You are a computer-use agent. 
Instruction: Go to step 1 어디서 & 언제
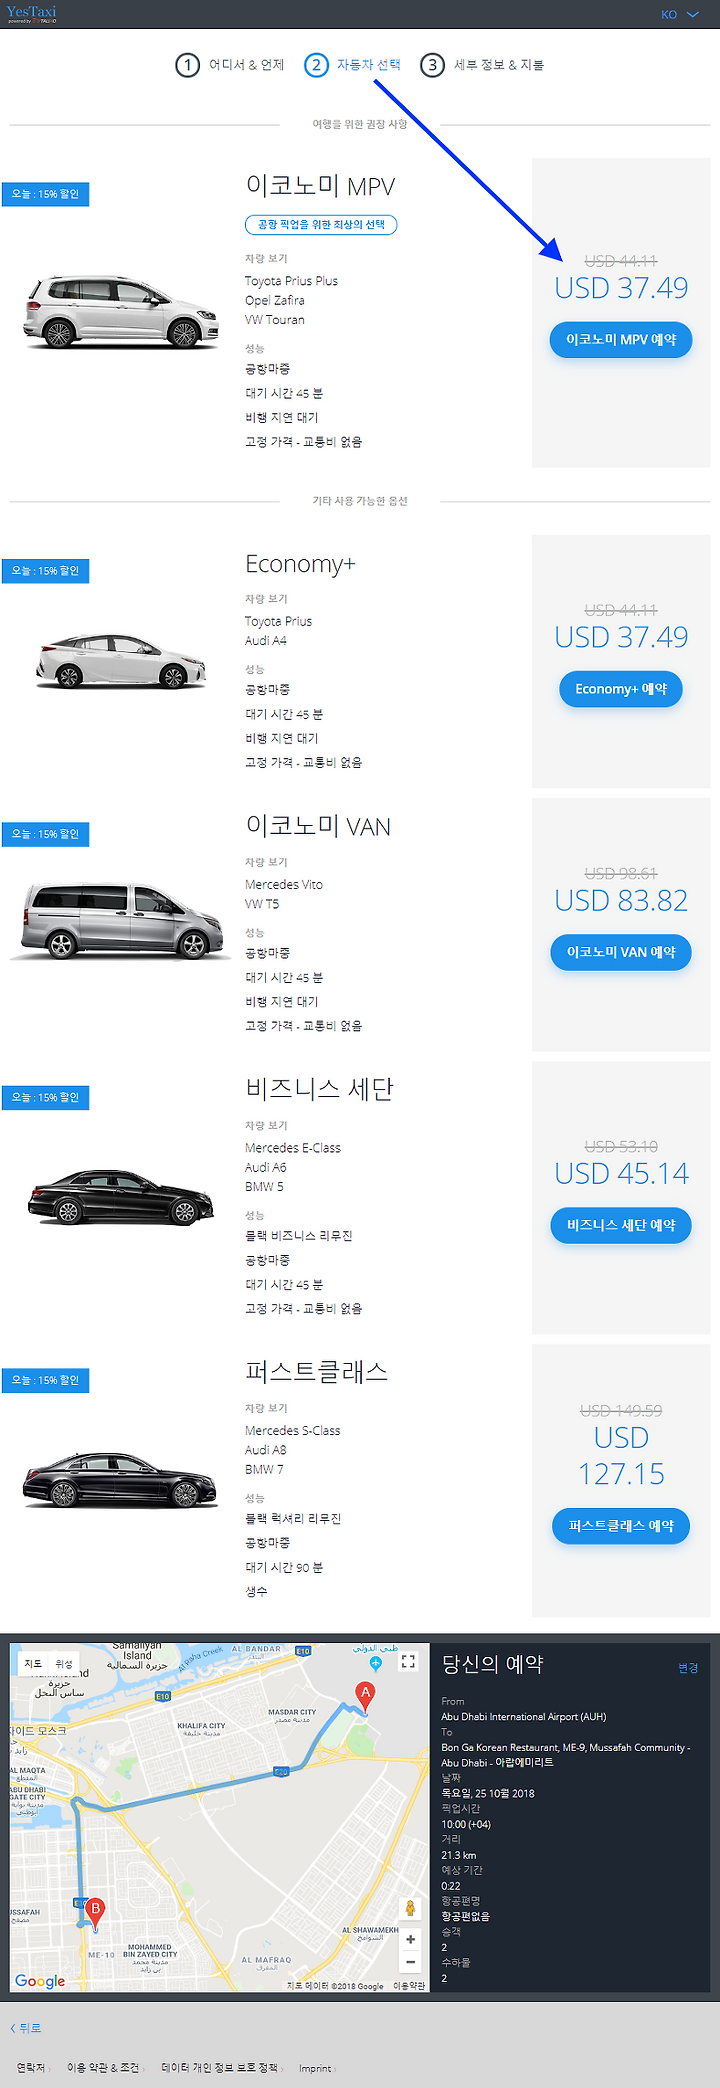pyautogui.click(x=230, y=65)
